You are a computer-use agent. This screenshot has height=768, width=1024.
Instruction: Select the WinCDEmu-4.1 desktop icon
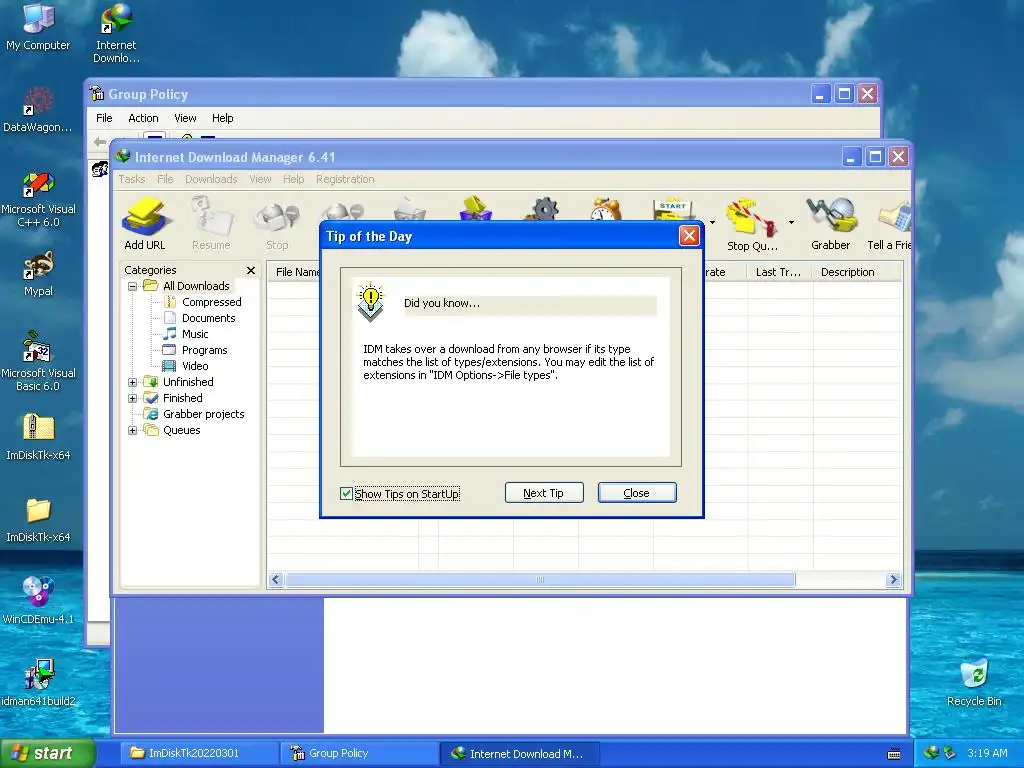[38, 600]
